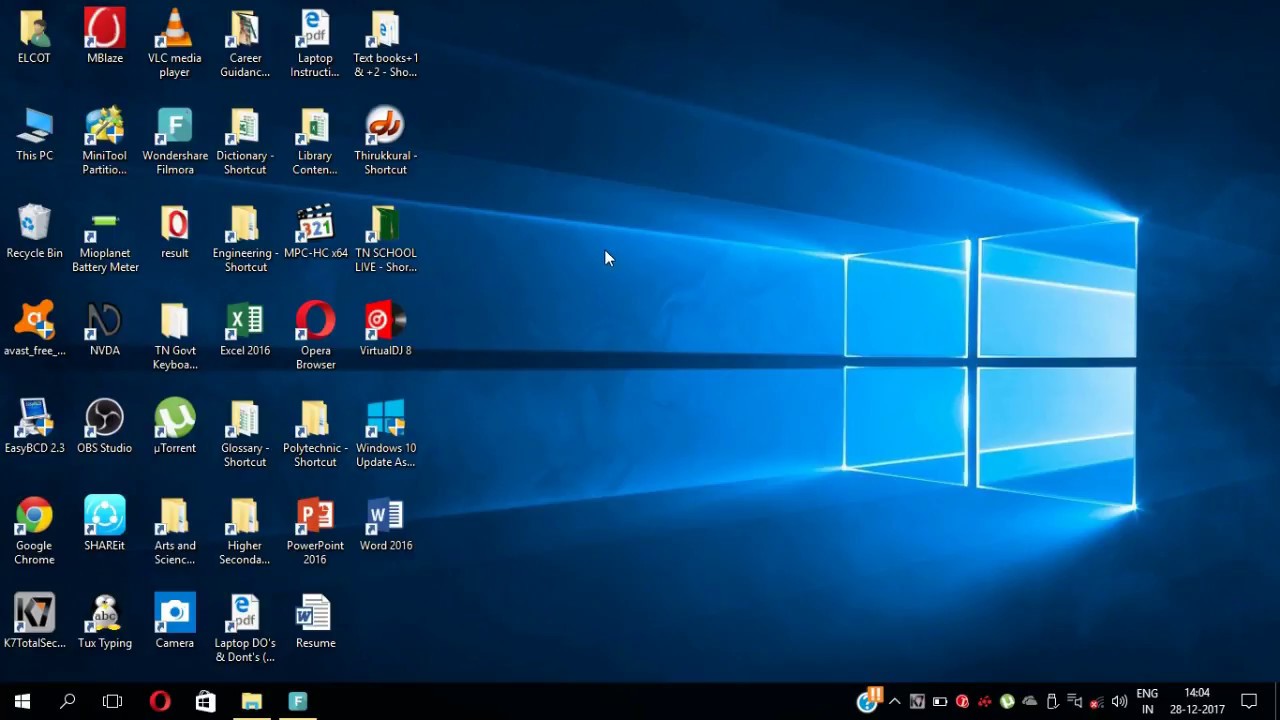Select Arts and Science folder shortcut
The width and height of the screenshot is (1280, 720).
[x=175, y=531]
